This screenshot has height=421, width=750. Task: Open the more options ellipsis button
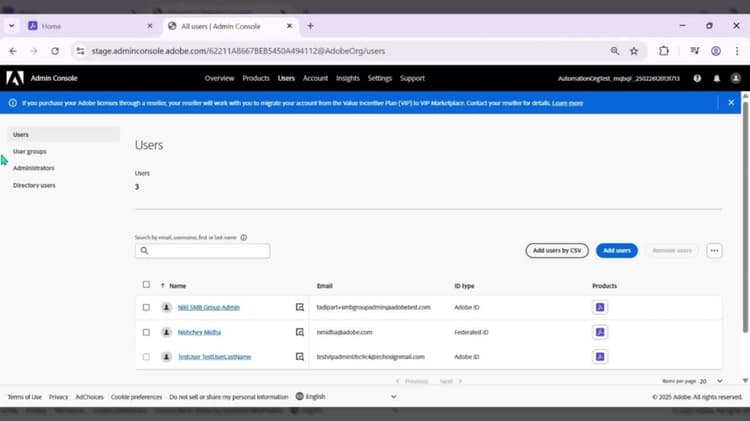tap(714, 251)
